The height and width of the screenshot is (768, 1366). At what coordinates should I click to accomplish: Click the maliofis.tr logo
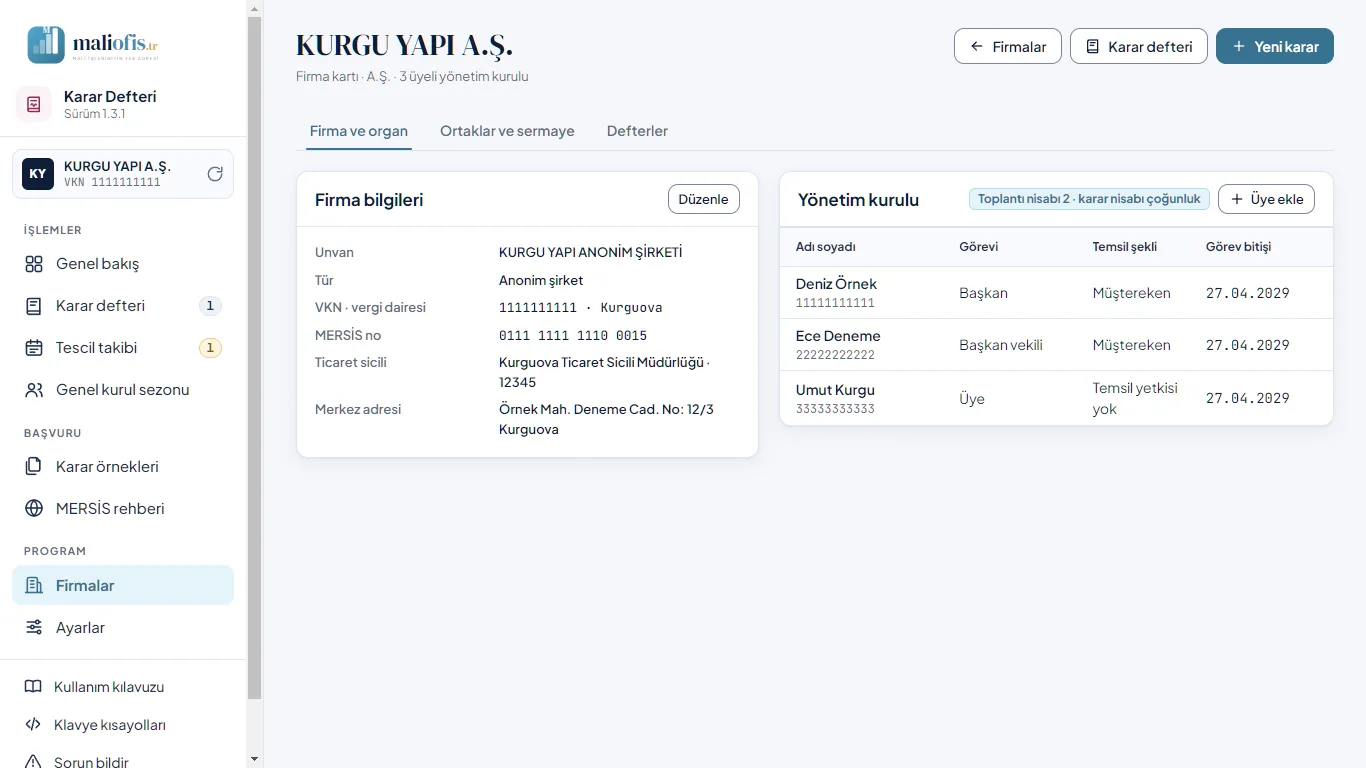[93, 43]
